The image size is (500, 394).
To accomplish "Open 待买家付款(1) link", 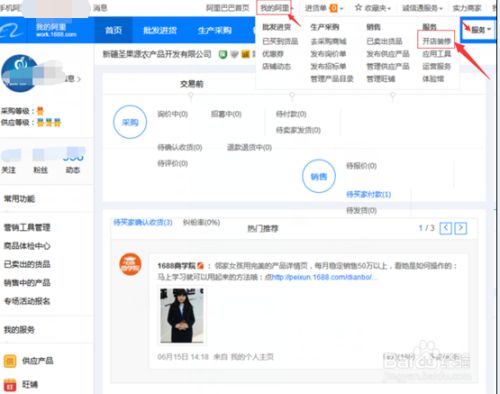I will click(369, 194).
